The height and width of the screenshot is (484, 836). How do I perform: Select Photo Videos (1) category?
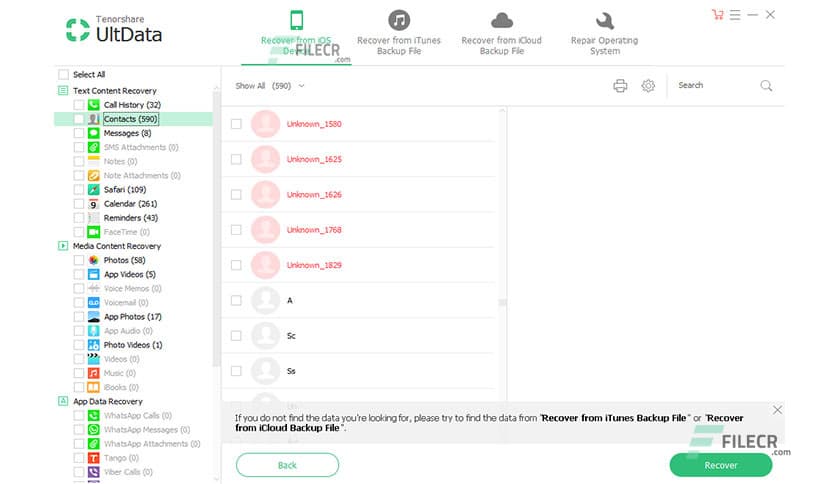[133, 345]
